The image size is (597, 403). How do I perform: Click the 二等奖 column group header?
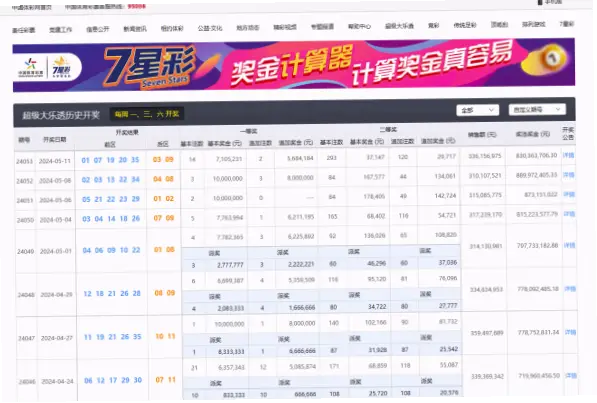(x=388, y=130)
